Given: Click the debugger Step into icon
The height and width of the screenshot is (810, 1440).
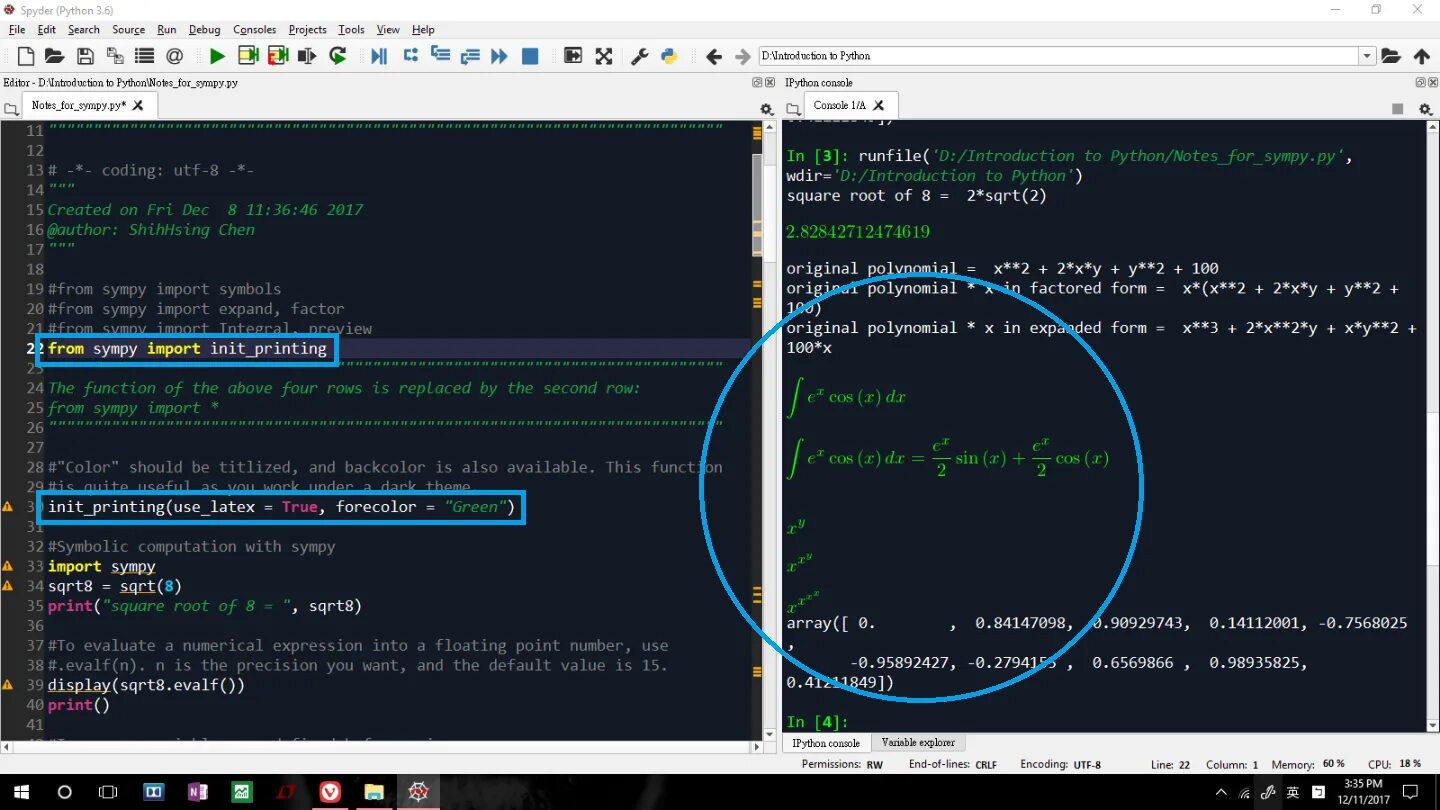Looking at the screenshot, I should pos(440,56).
